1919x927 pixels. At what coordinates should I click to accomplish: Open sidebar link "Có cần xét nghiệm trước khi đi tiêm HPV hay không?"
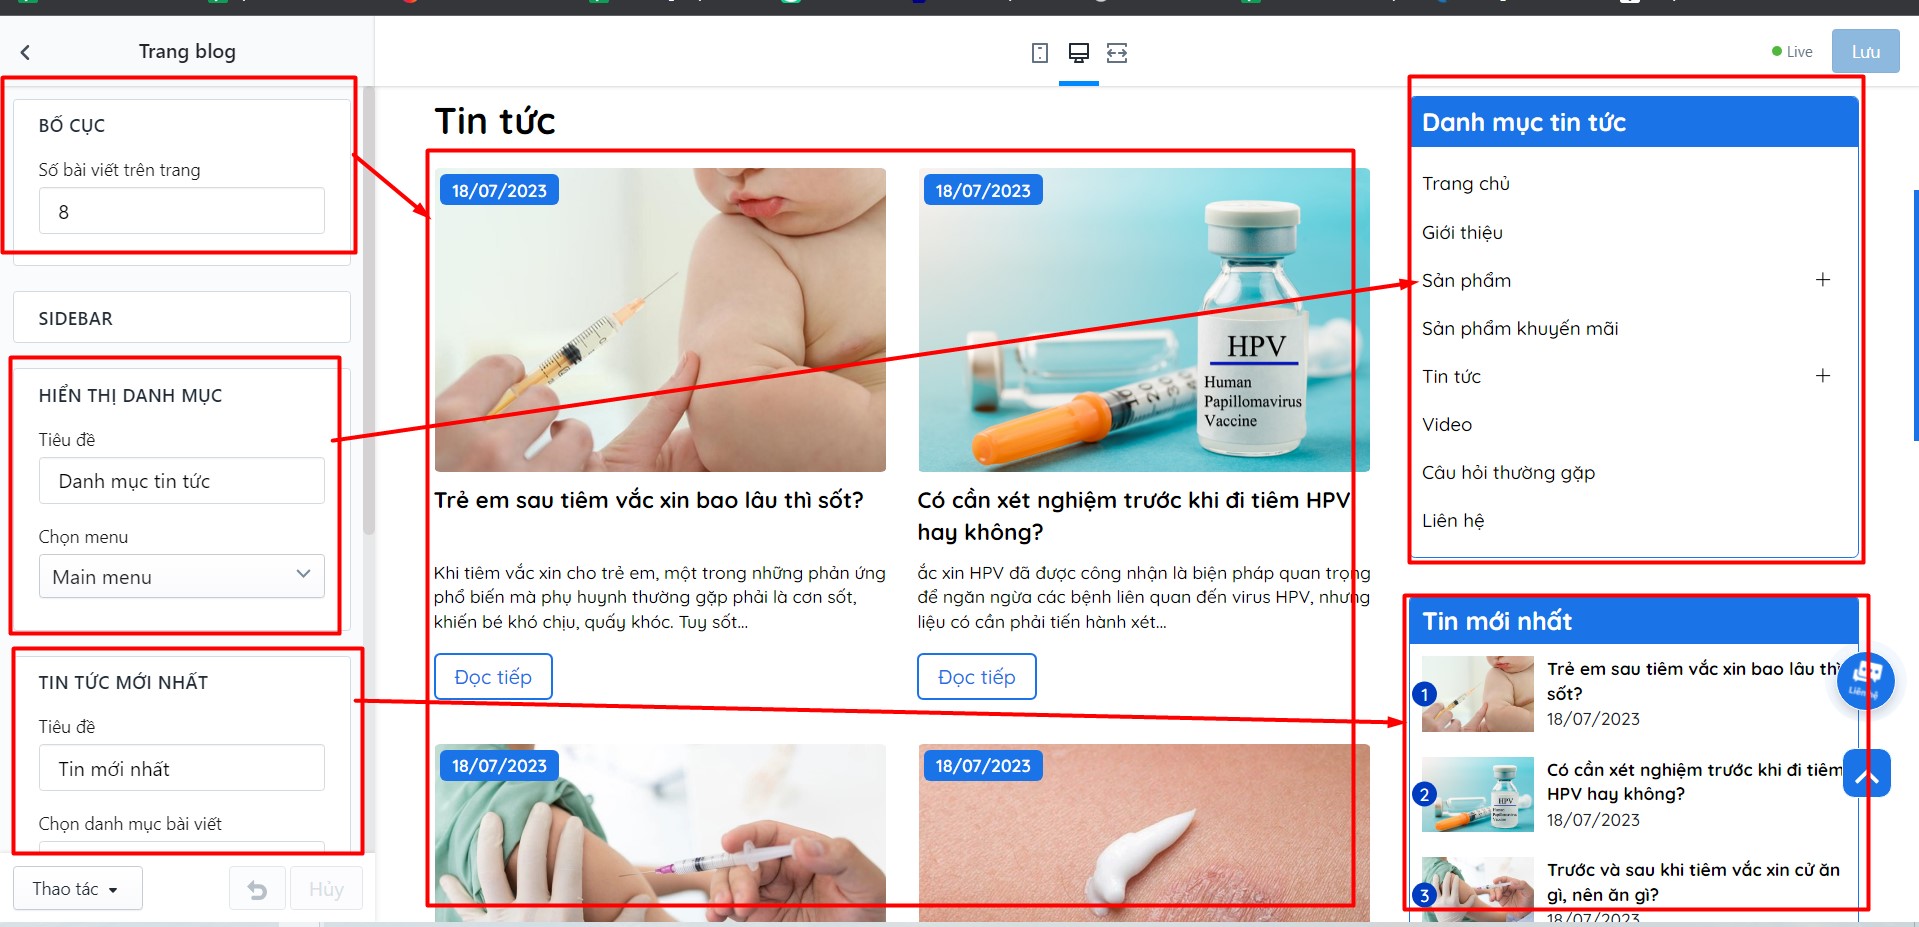click(1694, 782)
